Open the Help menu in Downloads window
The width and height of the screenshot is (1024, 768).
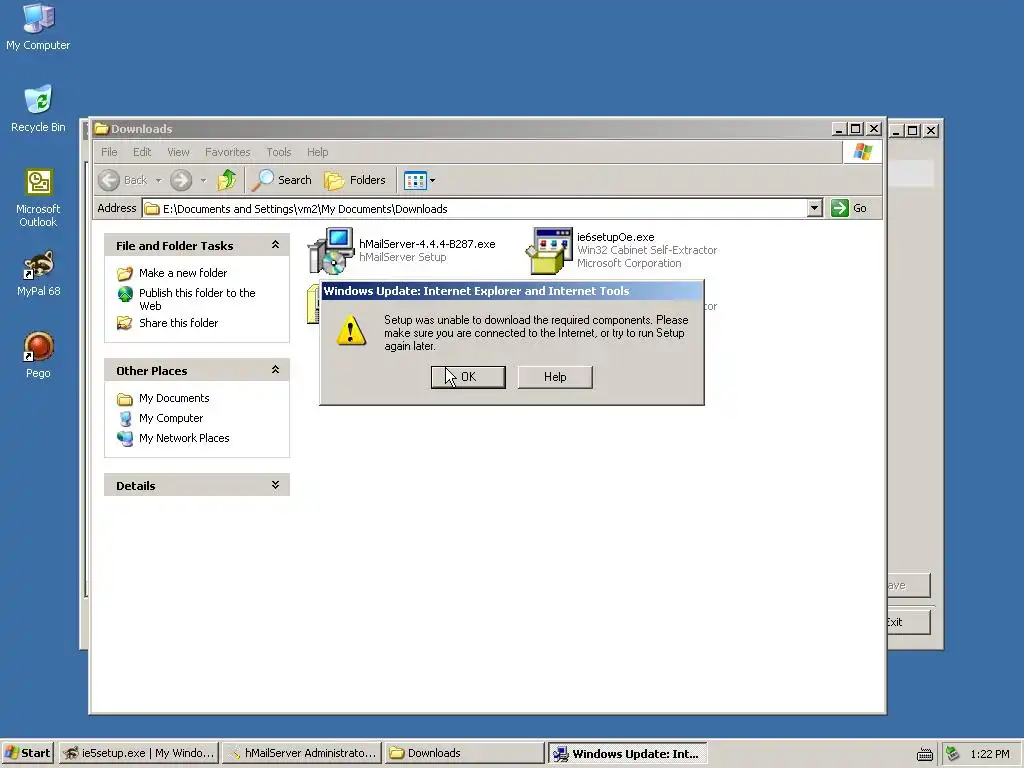pyautogui.click(x=317, y=152)
